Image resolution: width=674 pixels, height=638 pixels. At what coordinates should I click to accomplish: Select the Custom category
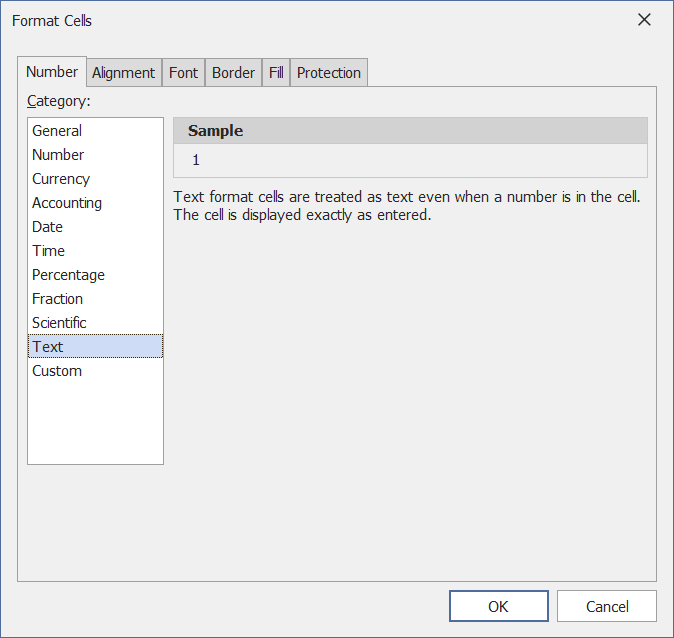click(57, 371)
